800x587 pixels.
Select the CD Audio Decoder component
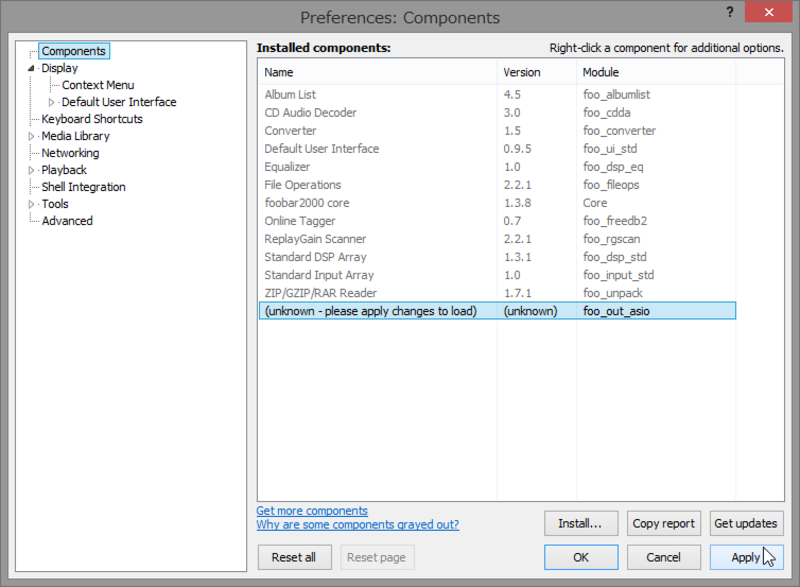point(497,113)
